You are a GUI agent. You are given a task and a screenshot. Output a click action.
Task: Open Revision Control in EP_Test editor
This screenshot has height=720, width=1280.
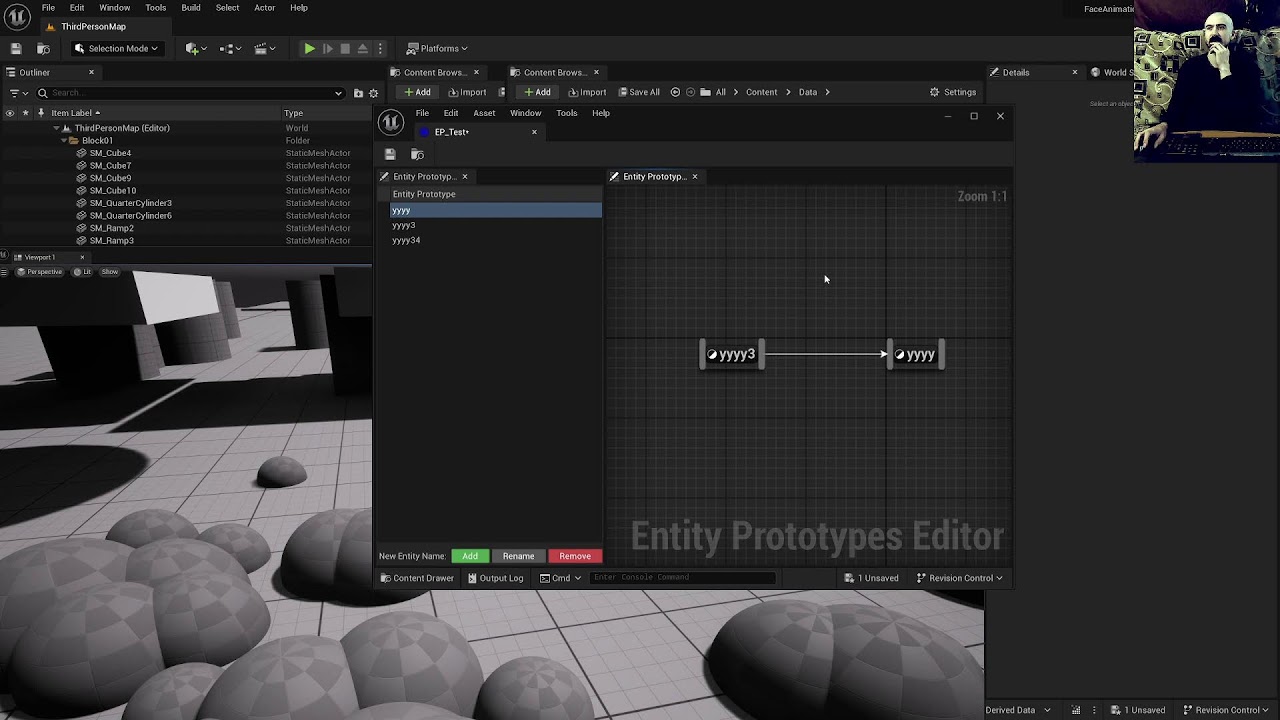959,578
